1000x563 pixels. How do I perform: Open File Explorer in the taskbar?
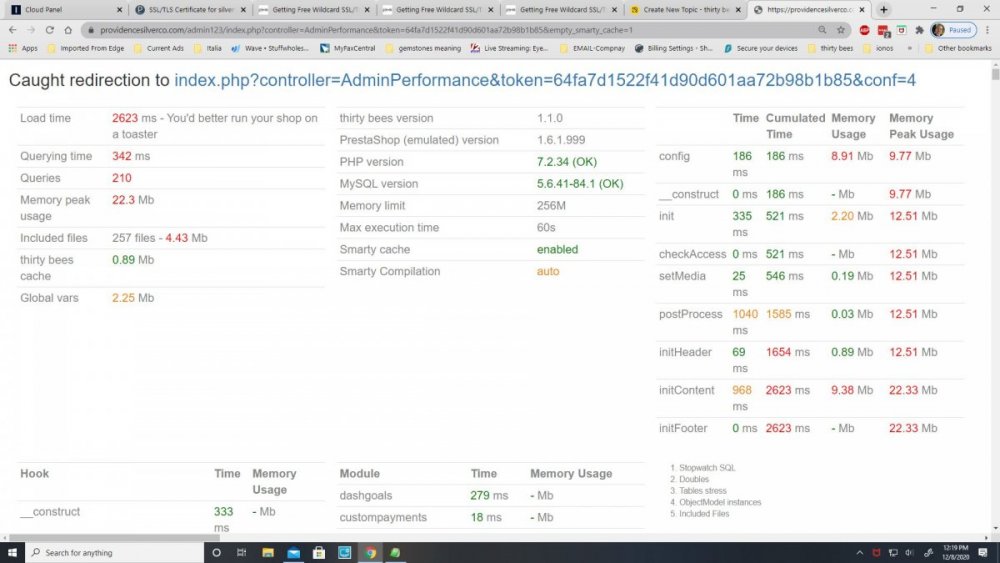coord(267,552)
